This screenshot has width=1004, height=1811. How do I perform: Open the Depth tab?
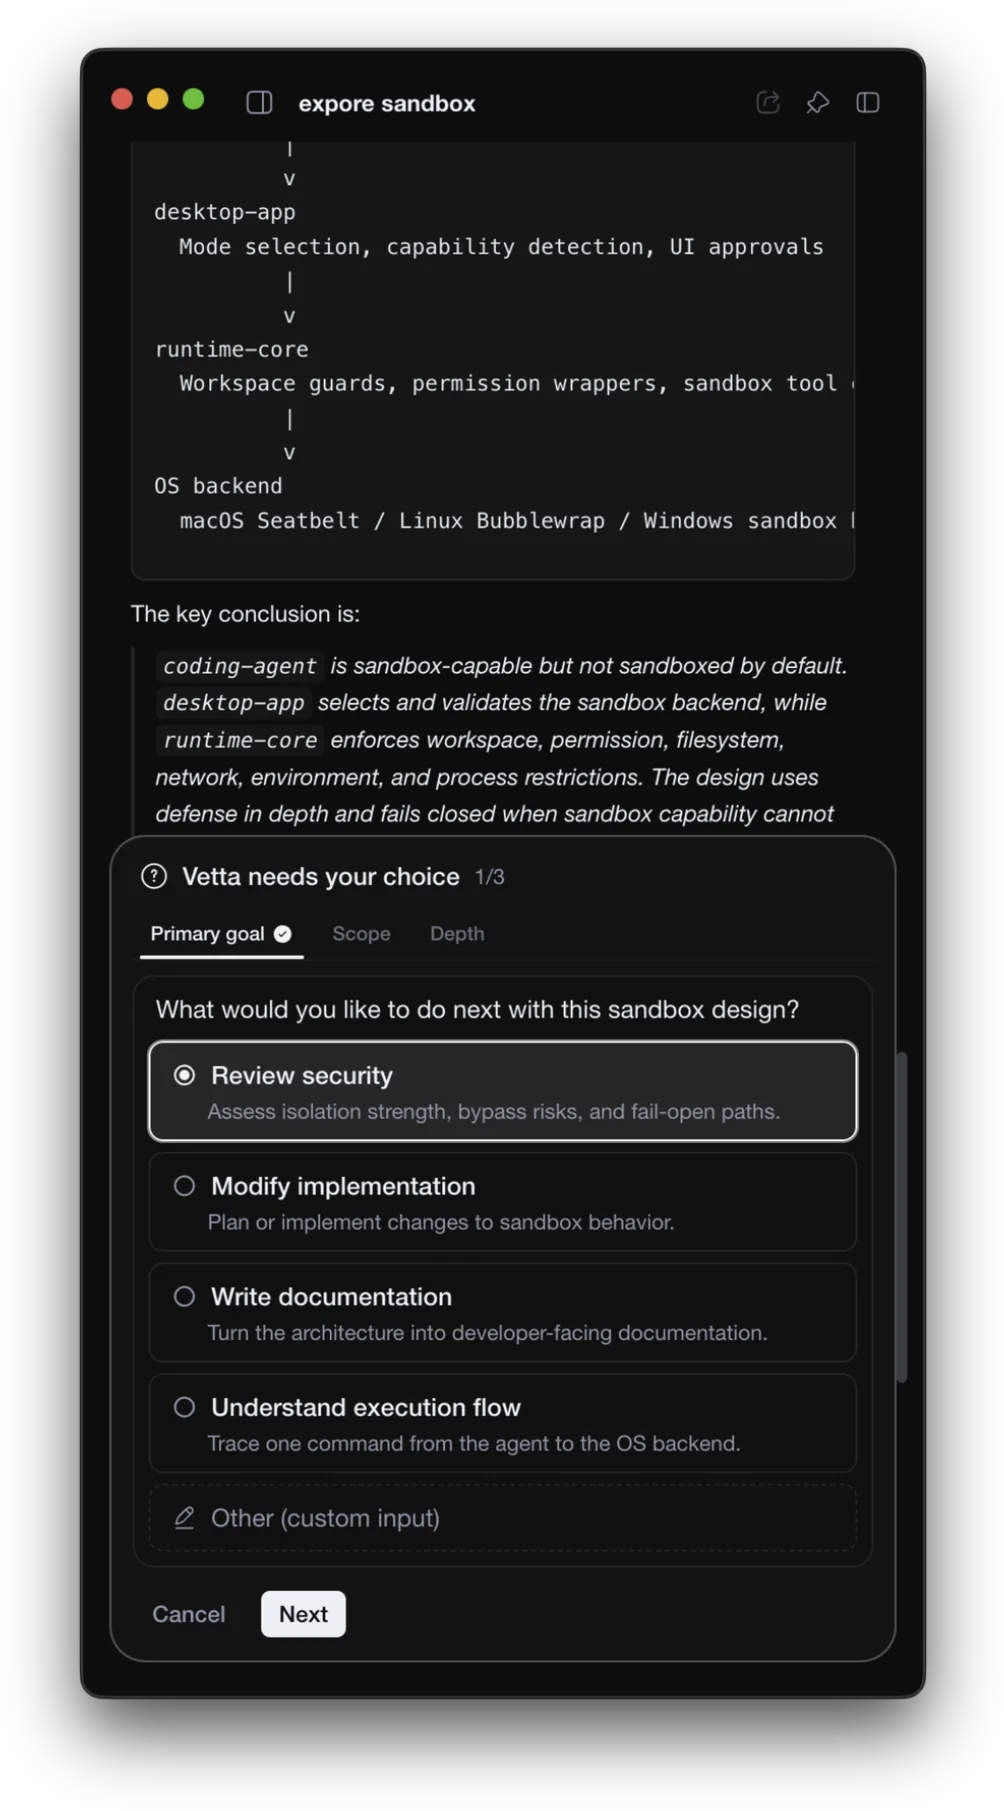coord(457,933)
